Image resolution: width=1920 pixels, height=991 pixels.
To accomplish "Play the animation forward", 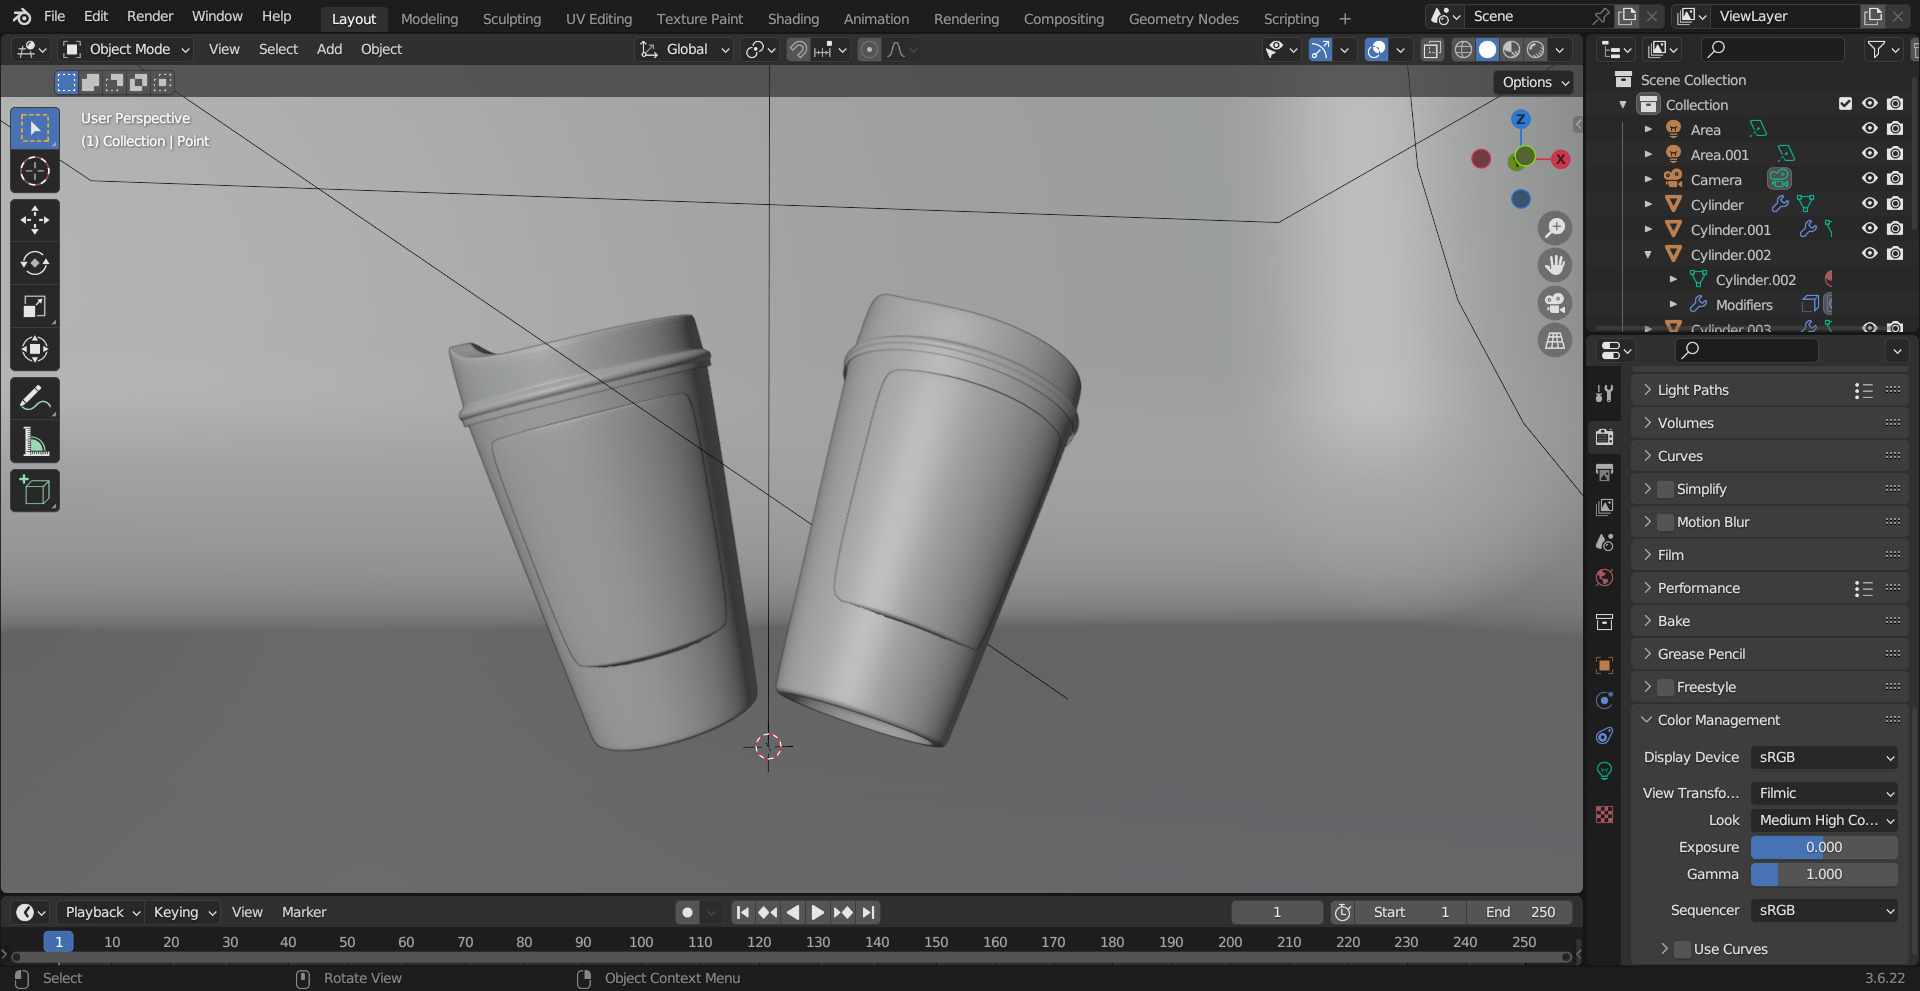I will (x=817, y=912).
